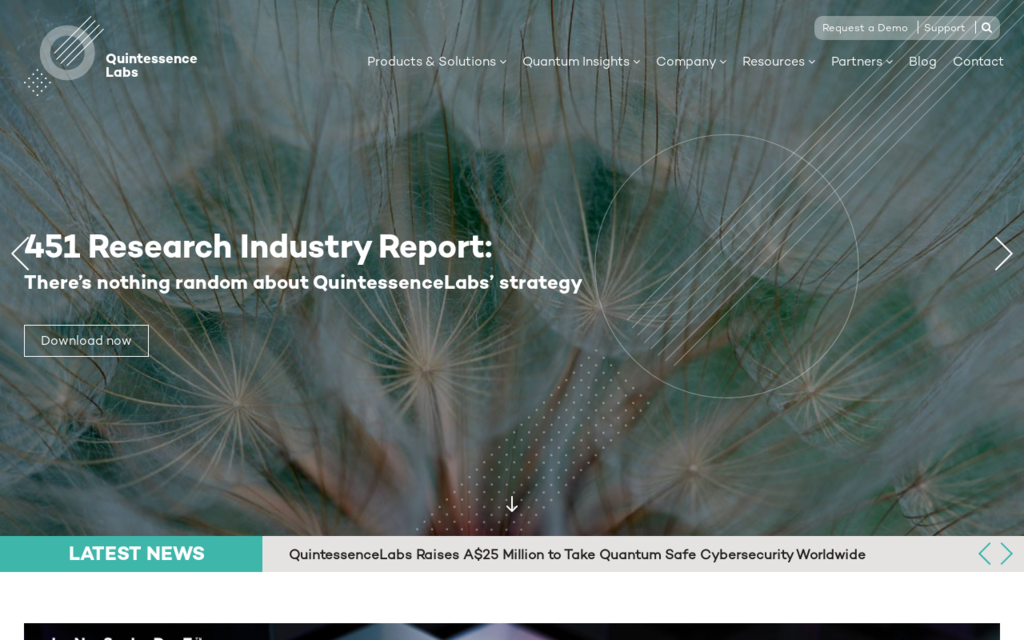The width and height of the screenshot is (1024, 640).
Task: Open the Partners dropdown menu
Action: pos(861,62)
